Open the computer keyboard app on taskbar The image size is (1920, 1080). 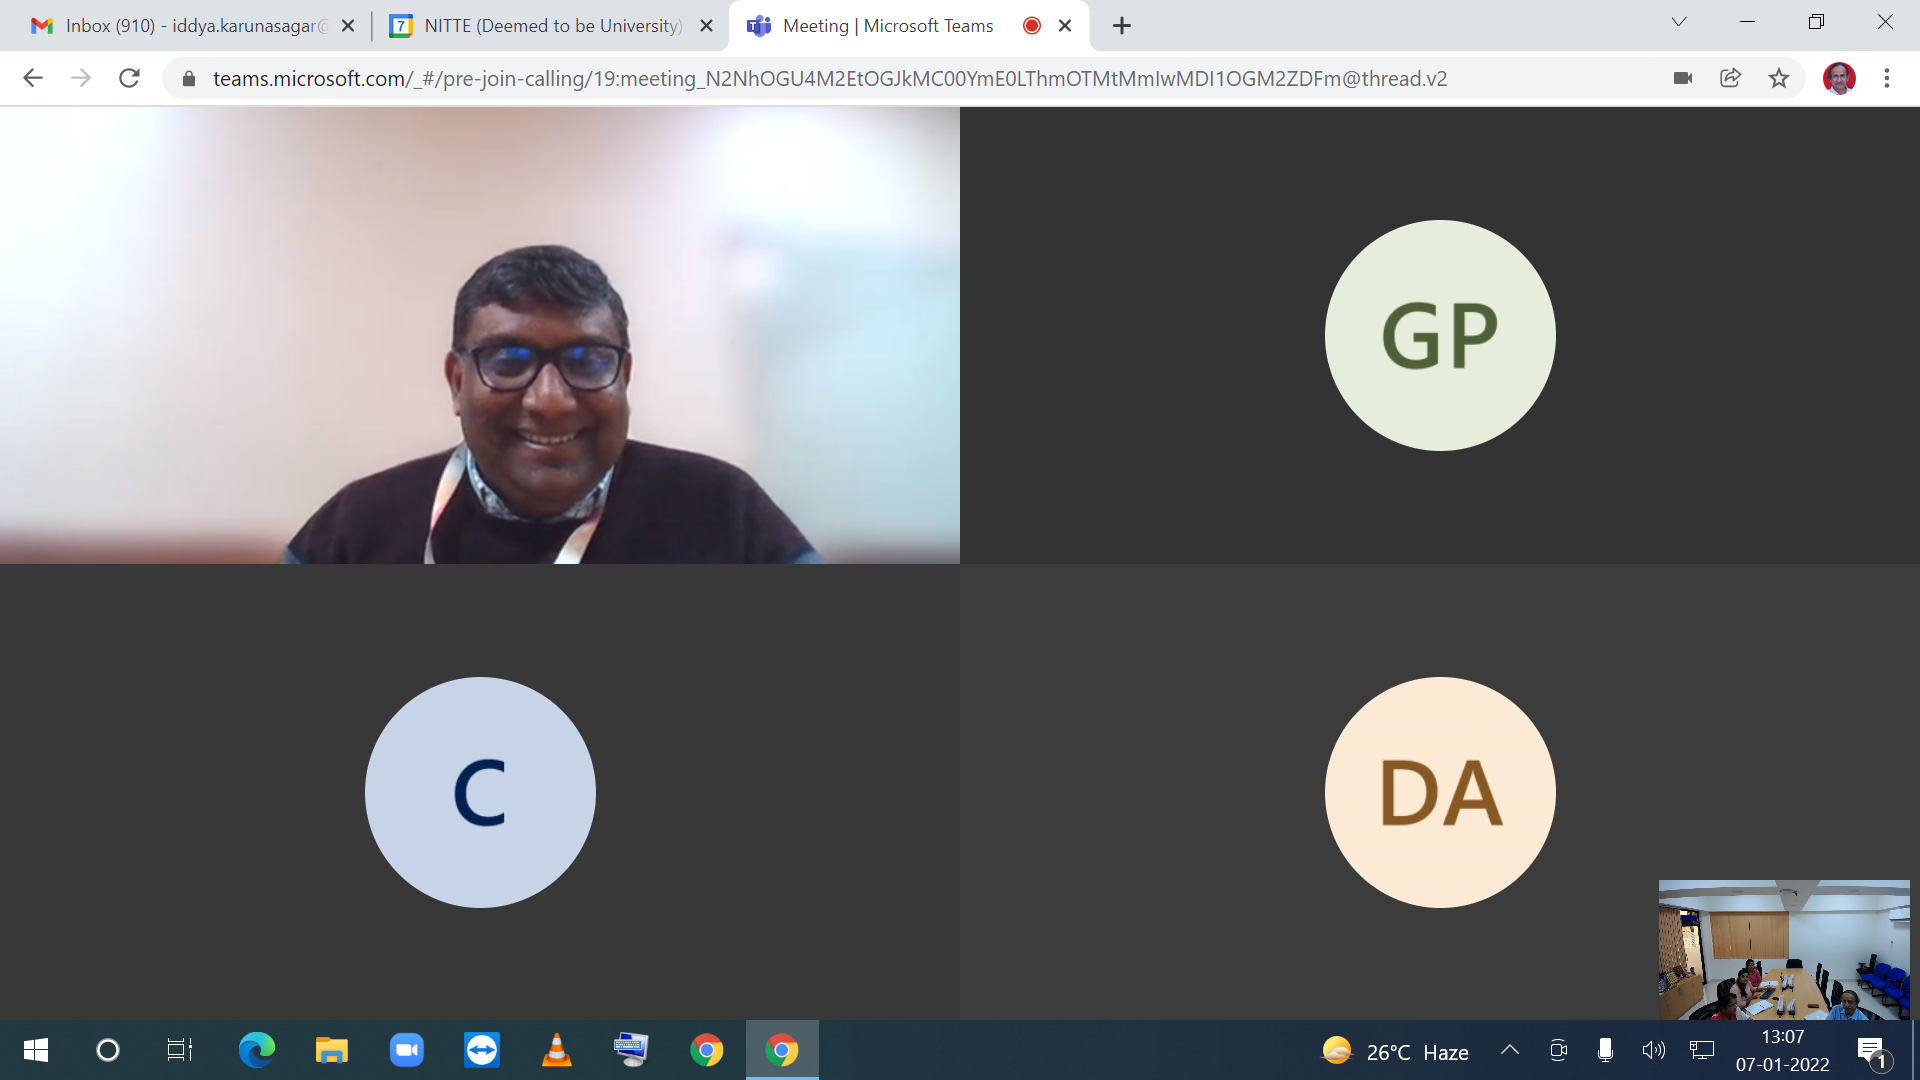tap(631, 1050)
